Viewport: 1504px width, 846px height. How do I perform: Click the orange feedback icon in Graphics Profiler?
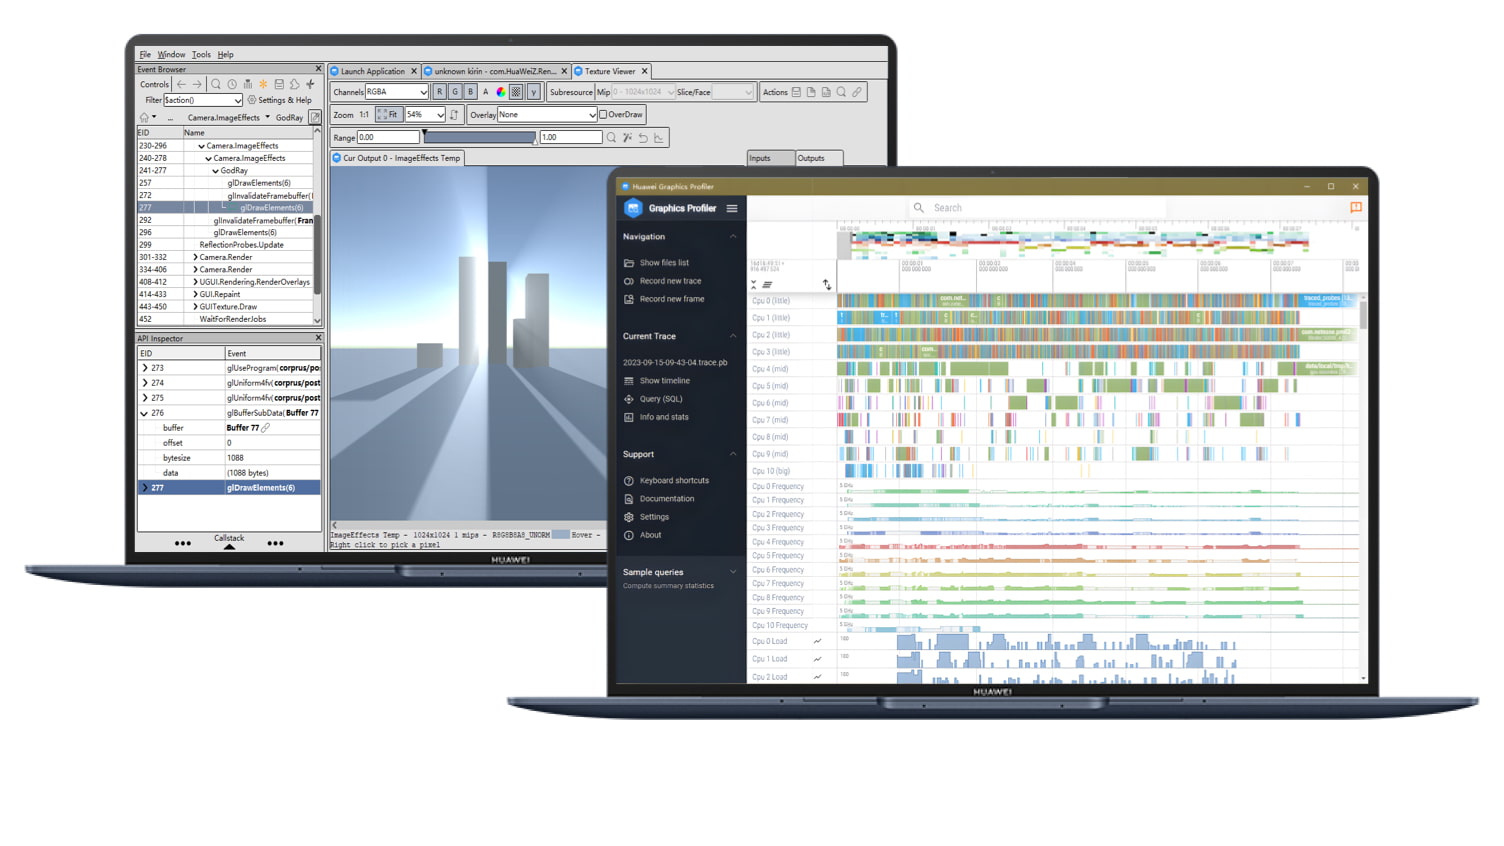click(1356, 207)
